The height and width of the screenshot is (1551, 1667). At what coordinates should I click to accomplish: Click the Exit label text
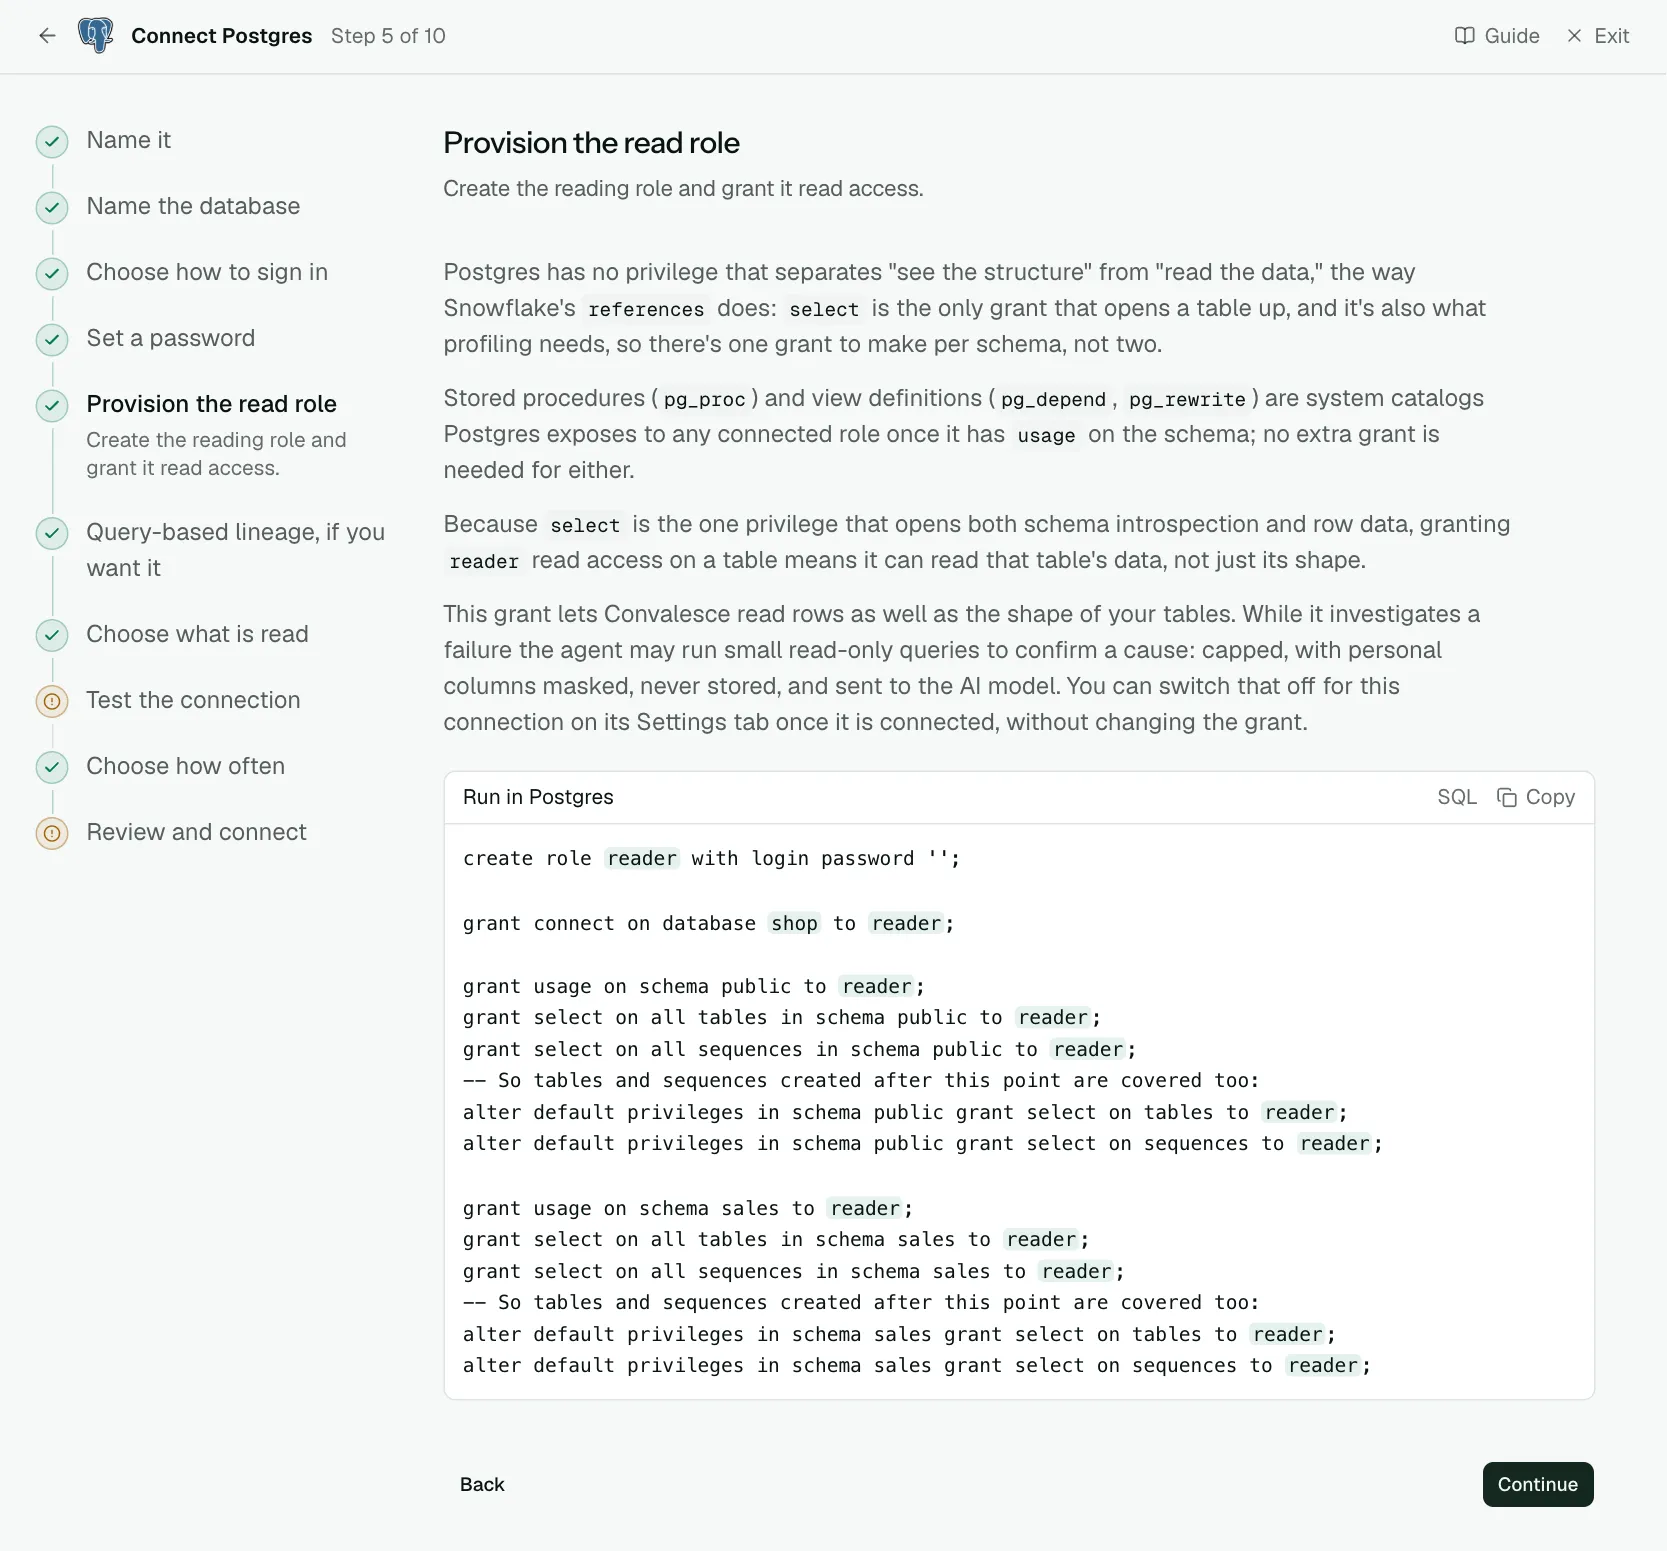click(1612, 36)
